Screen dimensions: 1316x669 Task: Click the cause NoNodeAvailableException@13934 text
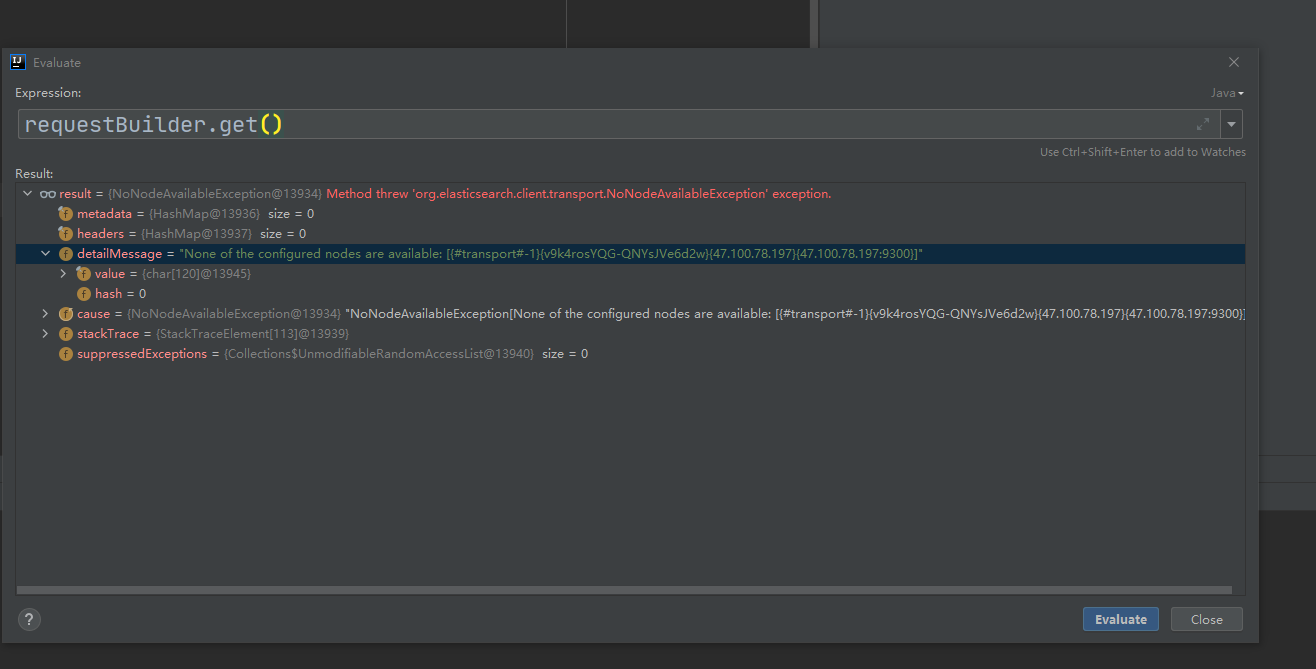[x=234, y=314]
